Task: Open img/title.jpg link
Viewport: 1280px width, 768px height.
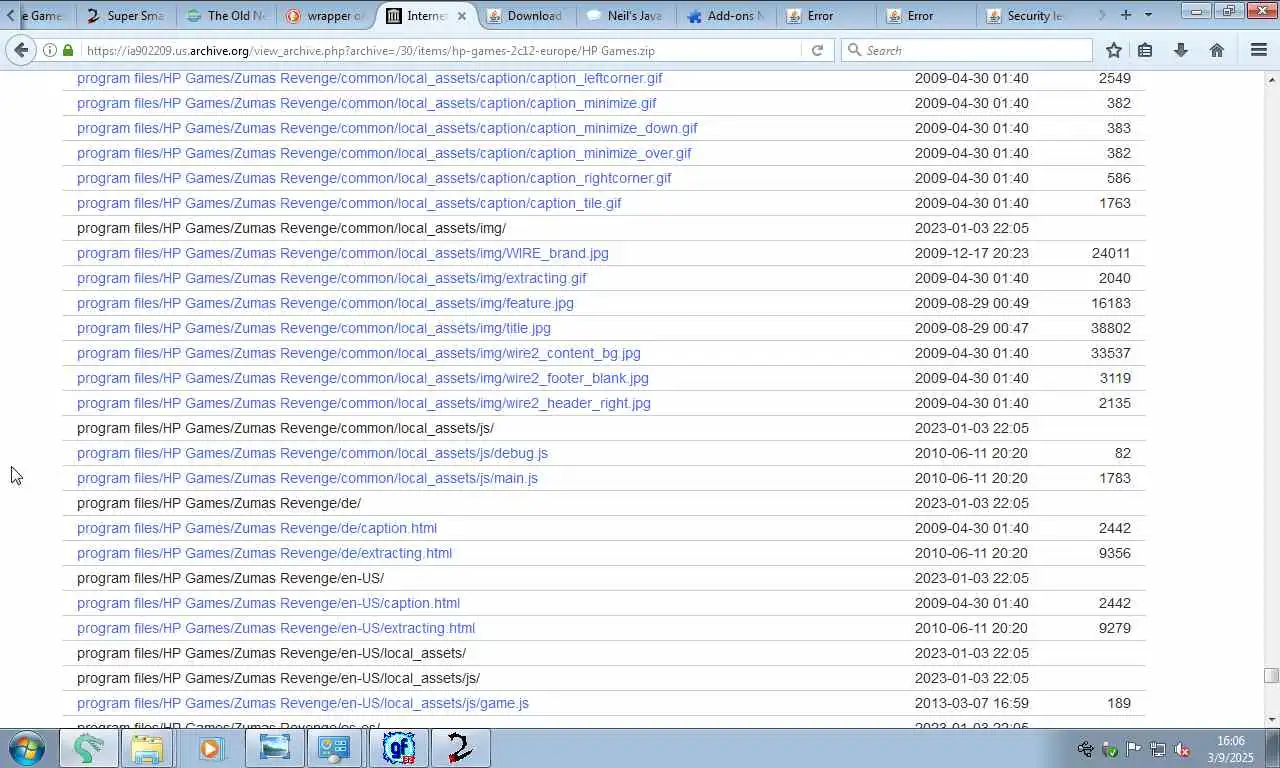Action: pyautogui.click(x=314, y=328)
